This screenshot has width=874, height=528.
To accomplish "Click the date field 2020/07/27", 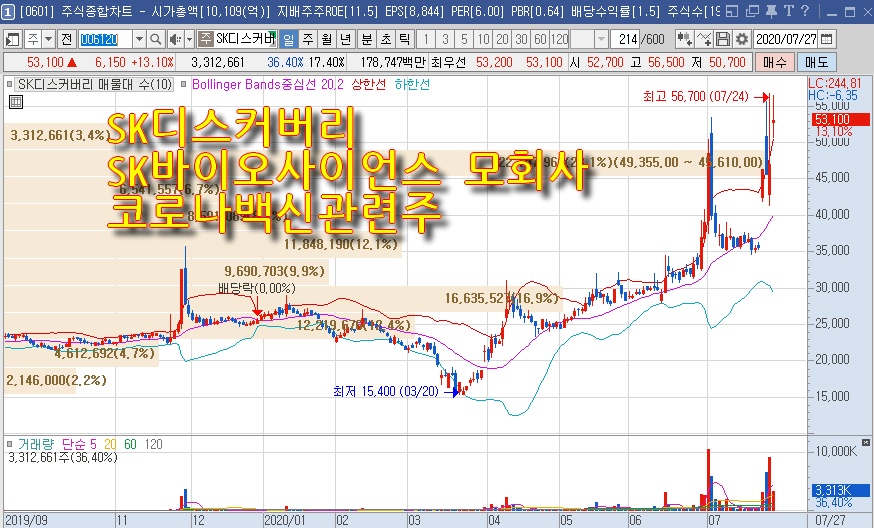I will coord(786,39).
